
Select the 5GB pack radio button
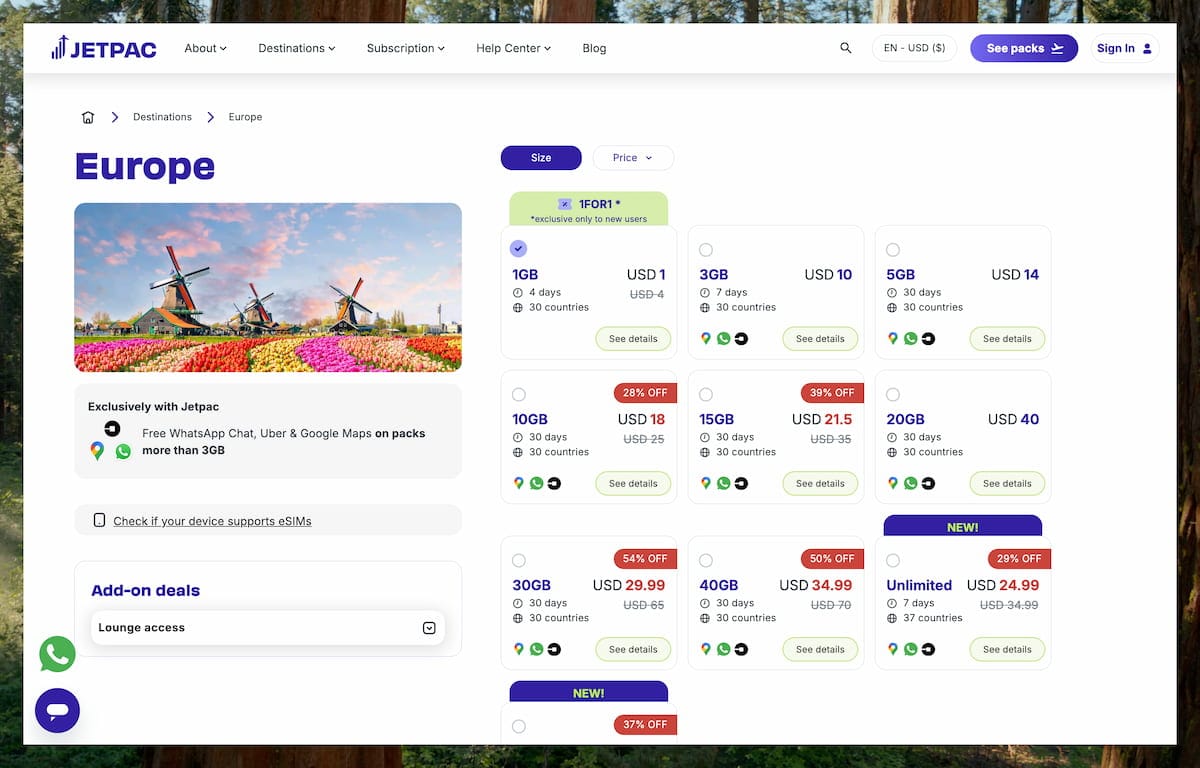click(x=893, y=250)
